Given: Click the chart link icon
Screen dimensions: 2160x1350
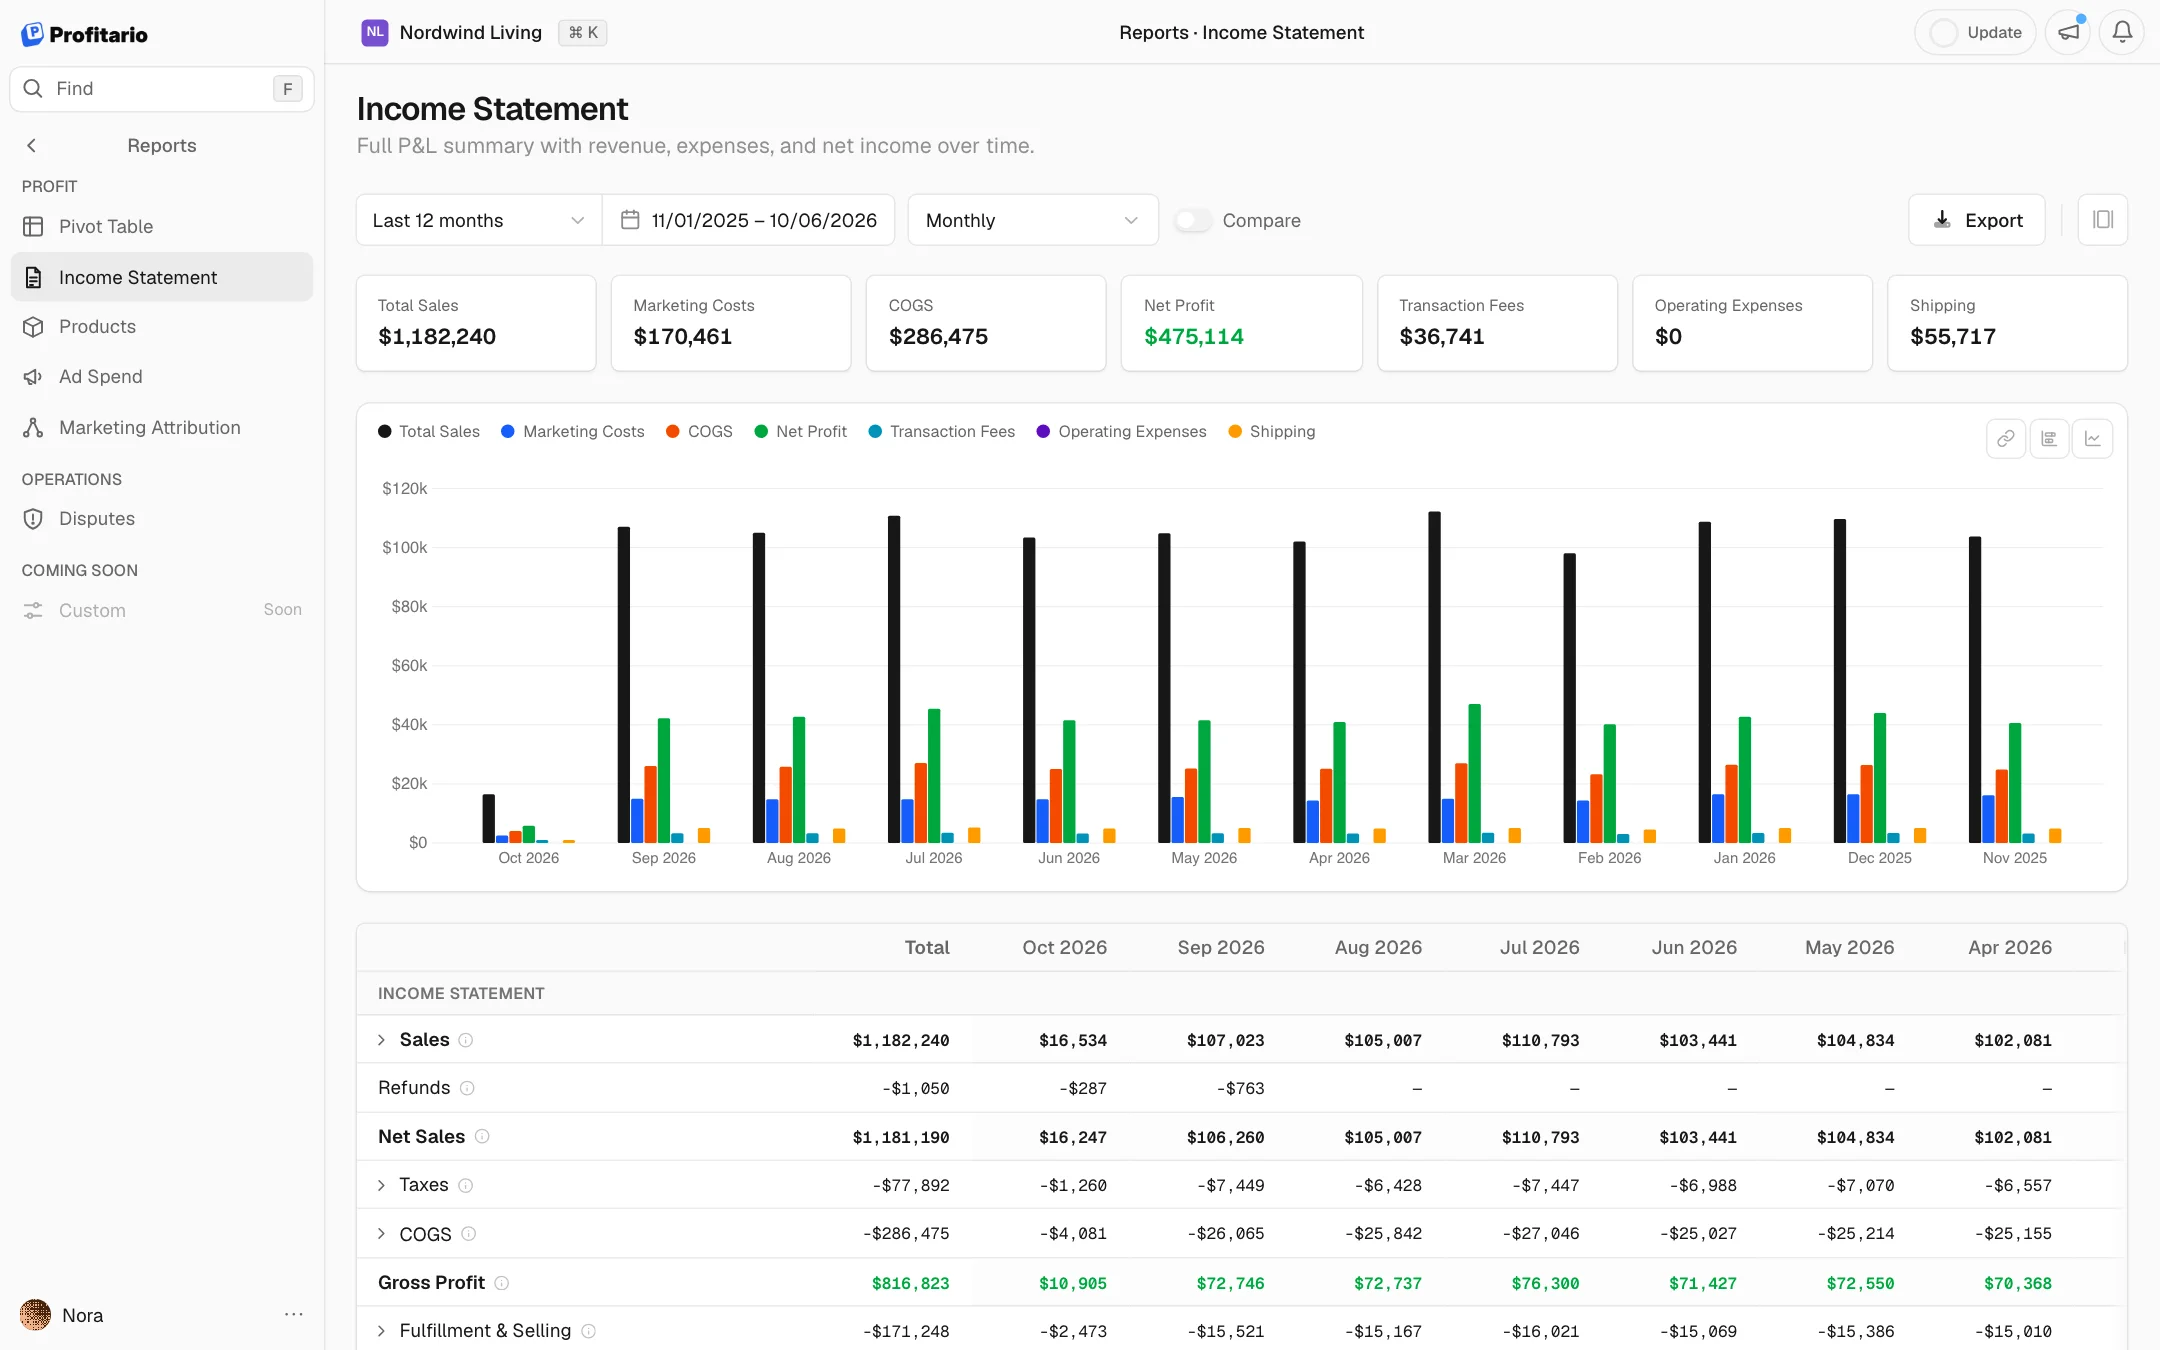Looking at the screenshot, I should pyautogui.click(x=2006, y=439).
